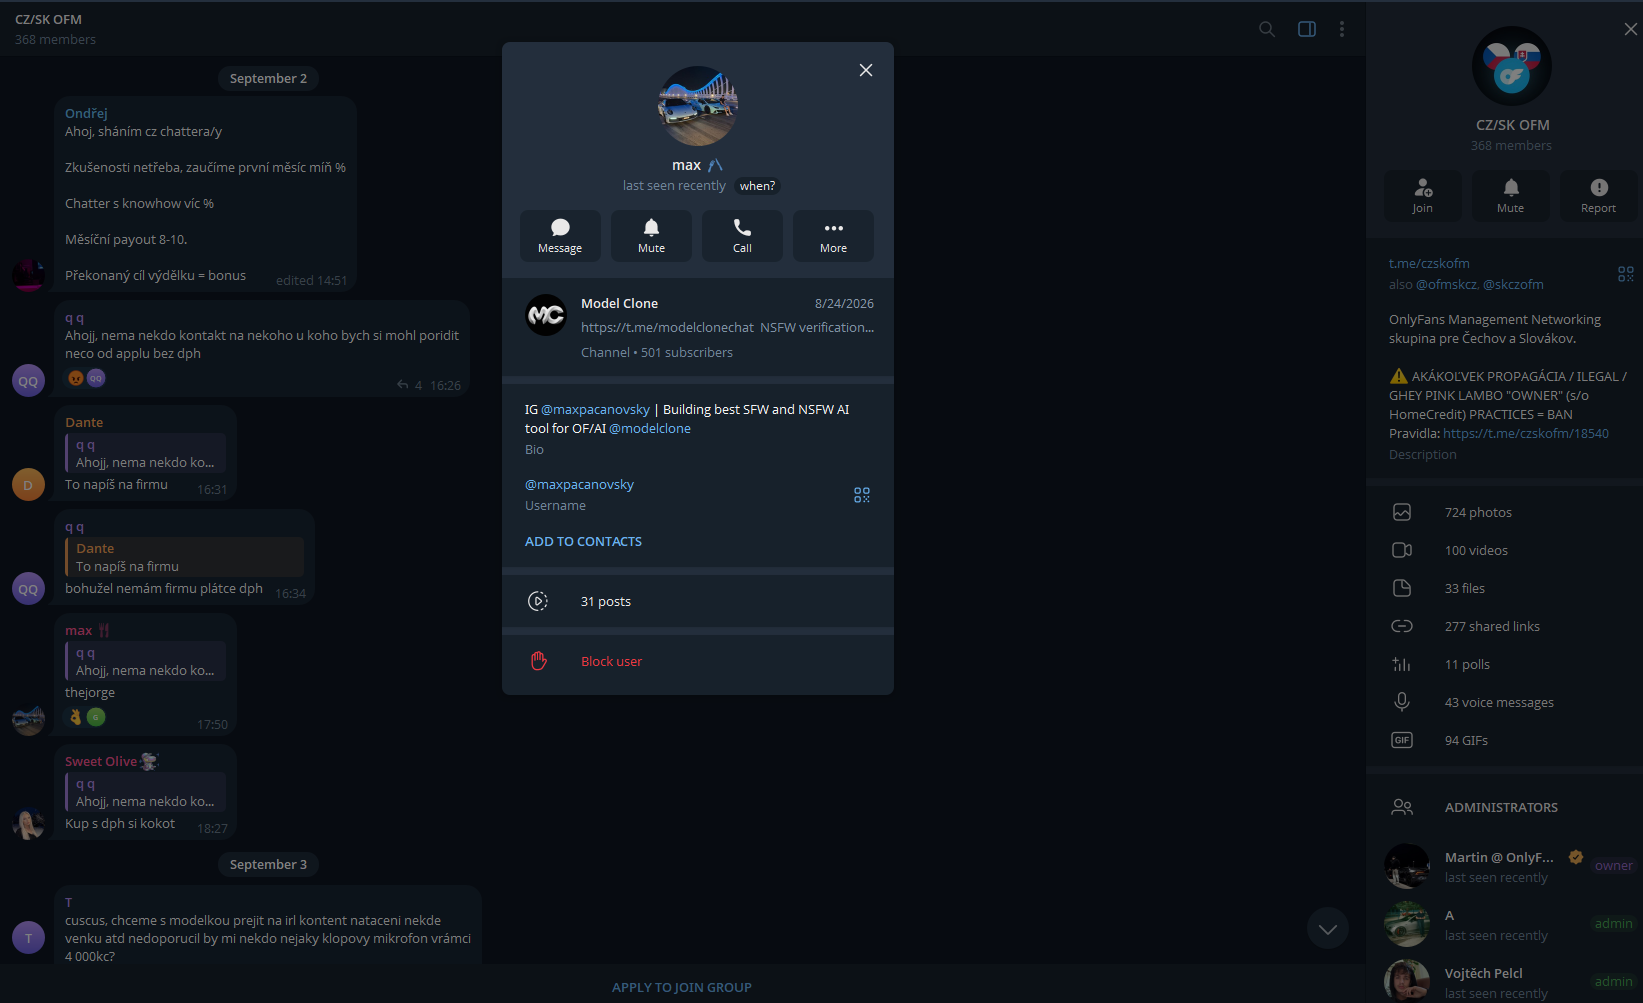1643x1003 pixels.
Task: View 724 photos in group media
Action: point(1504,512)
